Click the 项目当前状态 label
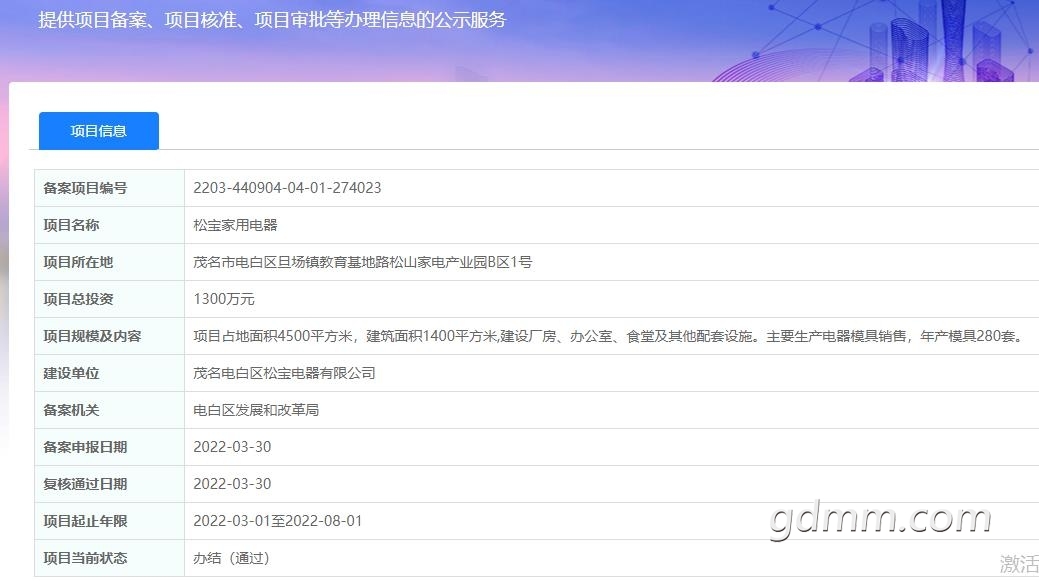This screenshot has width=1039, height=581. [x=85, y=558]
